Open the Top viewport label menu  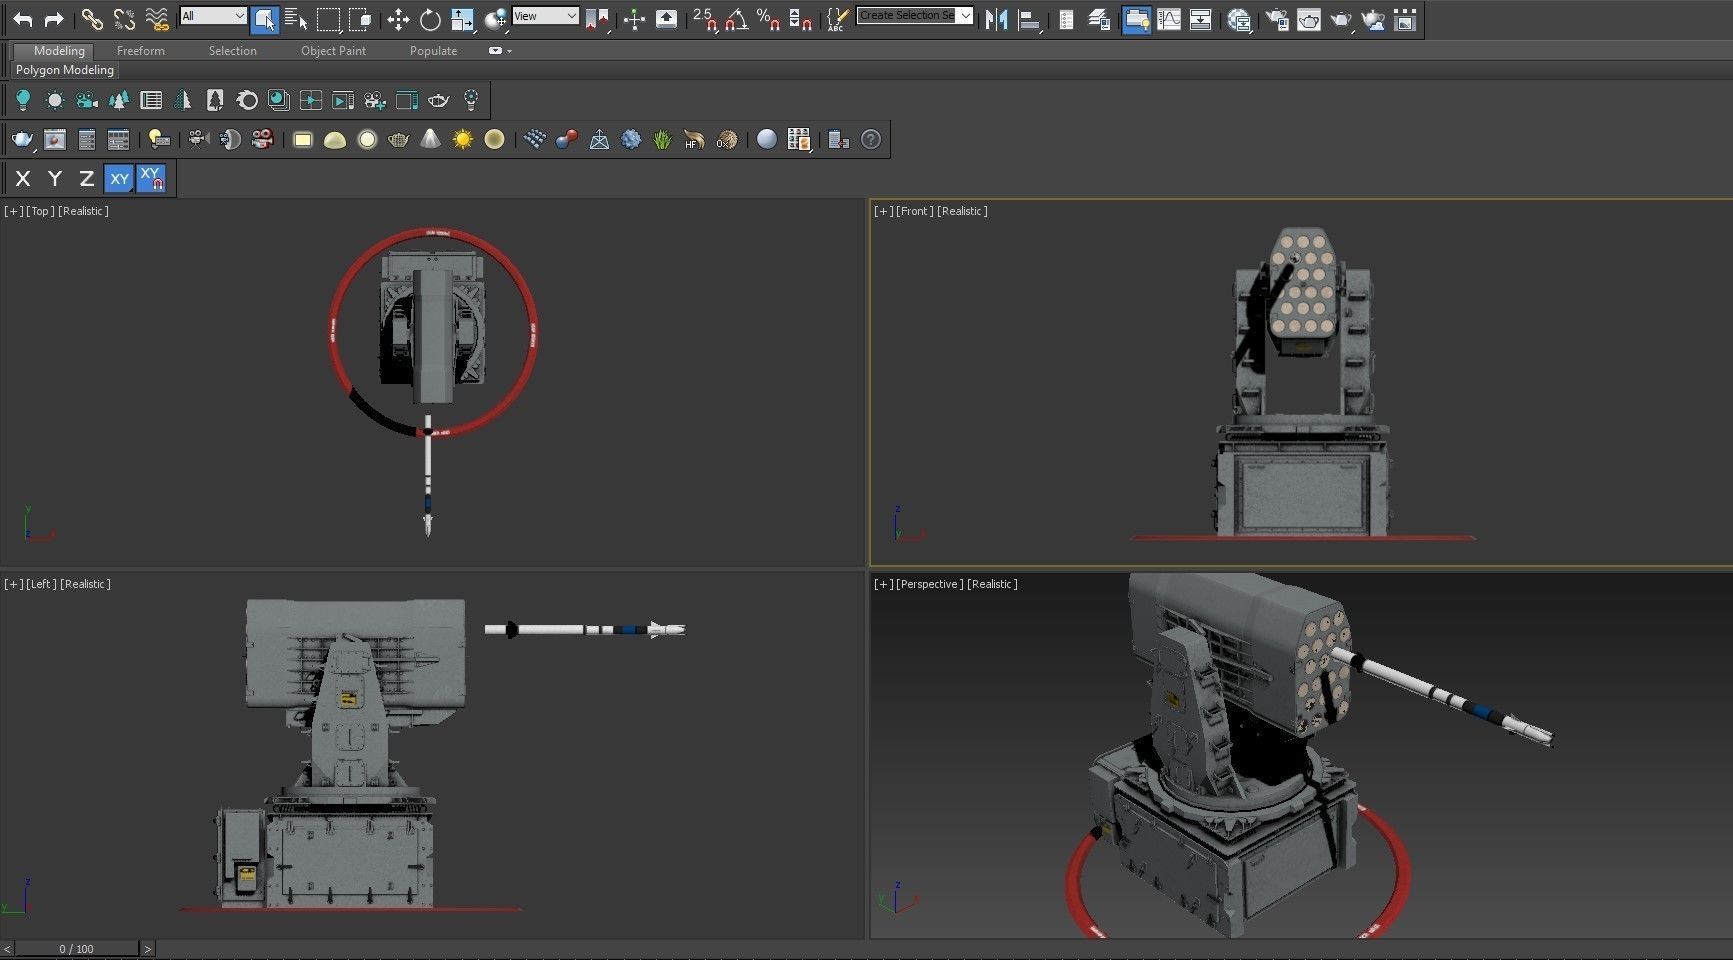pos(40,211)
